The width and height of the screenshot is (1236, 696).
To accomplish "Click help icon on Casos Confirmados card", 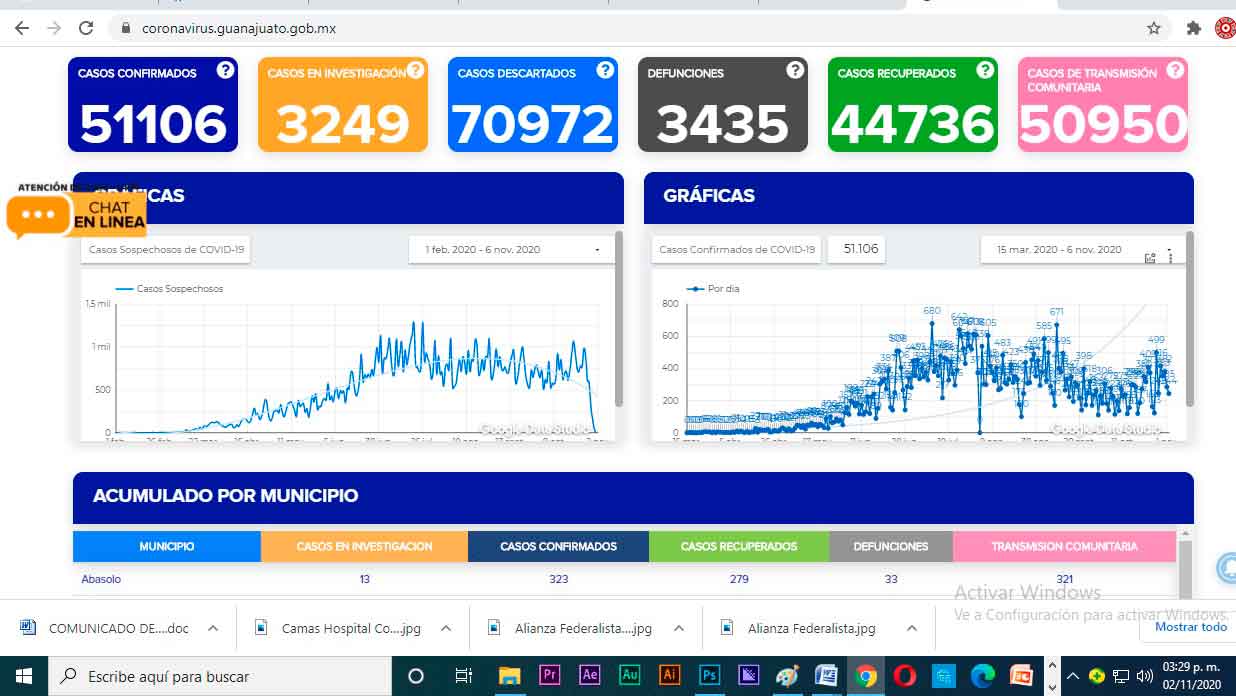I will [225, 70].
